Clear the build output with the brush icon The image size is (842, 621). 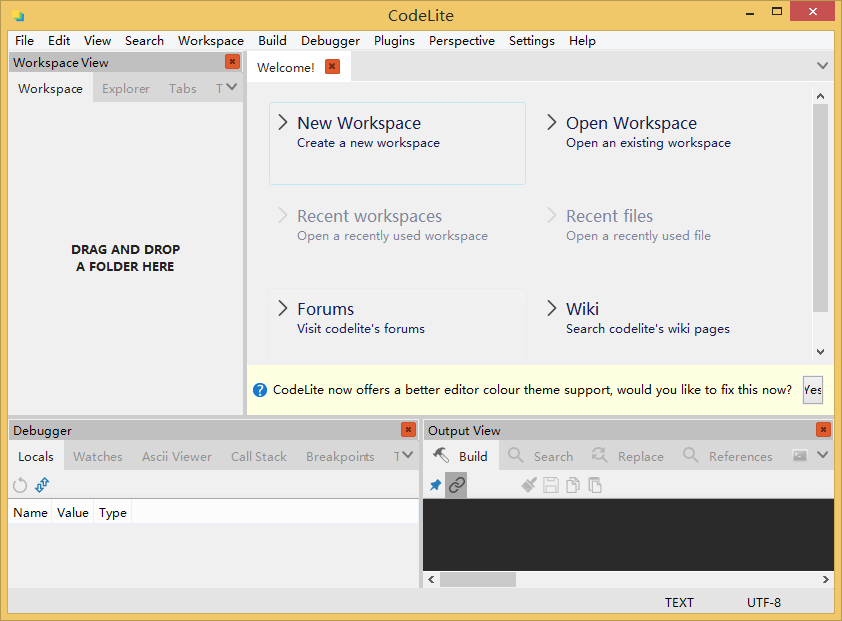click(x=527, y=485)
